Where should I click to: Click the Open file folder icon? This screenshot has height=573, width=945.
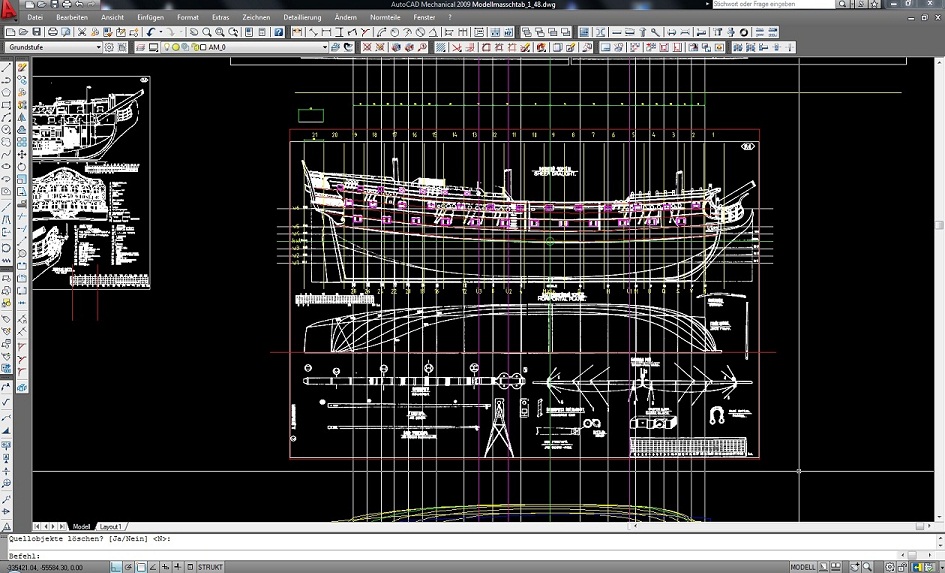pos(23,32)
